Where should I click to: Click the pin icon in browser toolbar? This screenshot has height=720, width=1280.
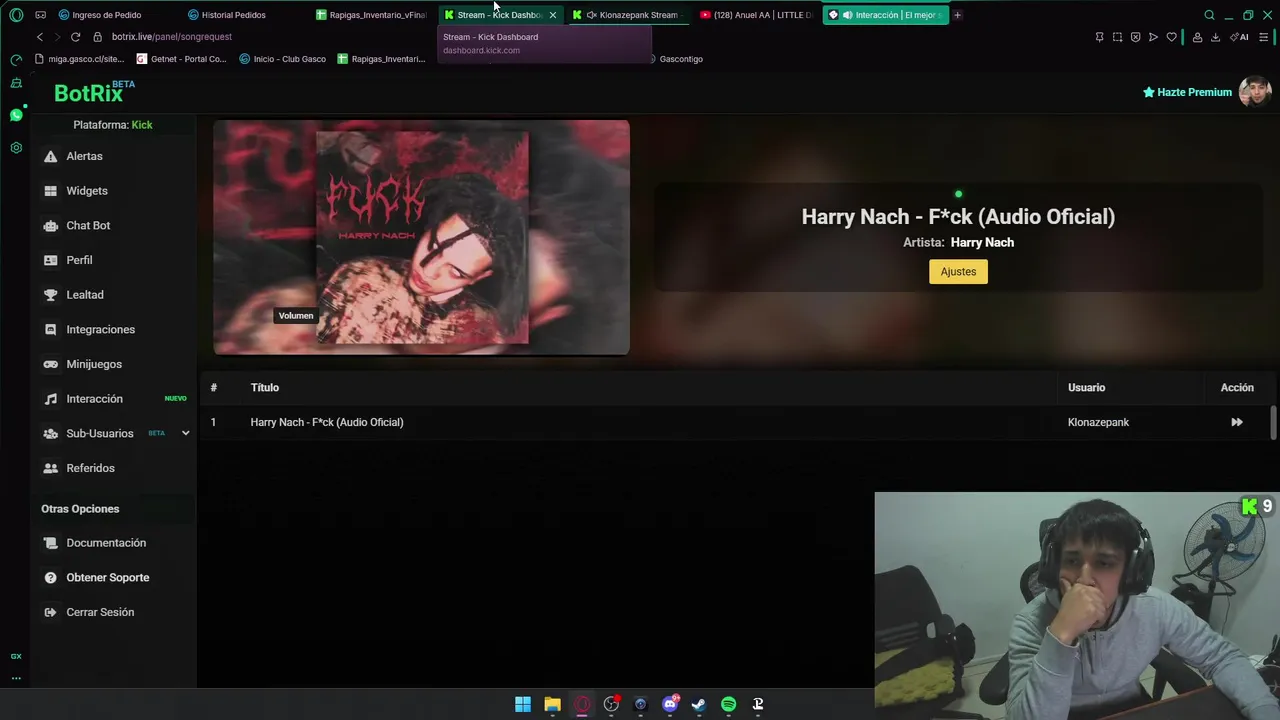pos(1099,37)
